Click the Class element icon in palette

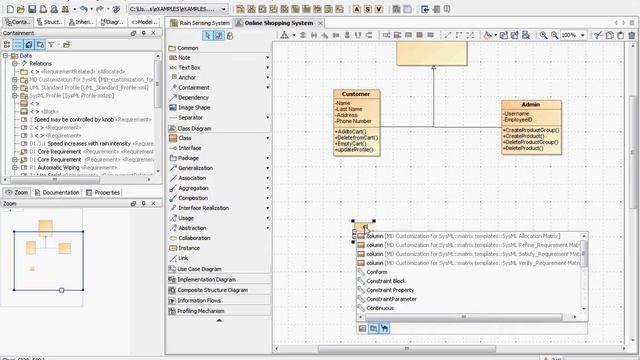point(173,138)
